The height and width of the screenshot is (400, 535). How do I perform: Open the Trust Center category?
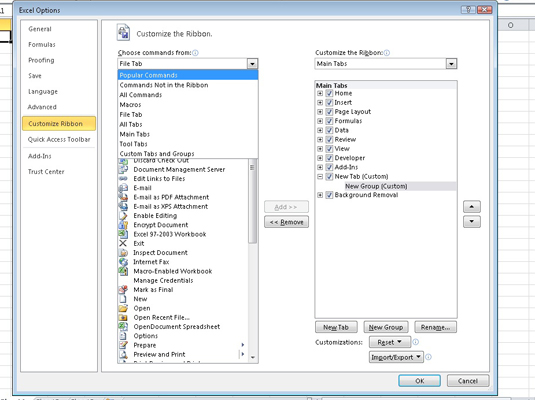pyautogui.click(x=59, y=172)
